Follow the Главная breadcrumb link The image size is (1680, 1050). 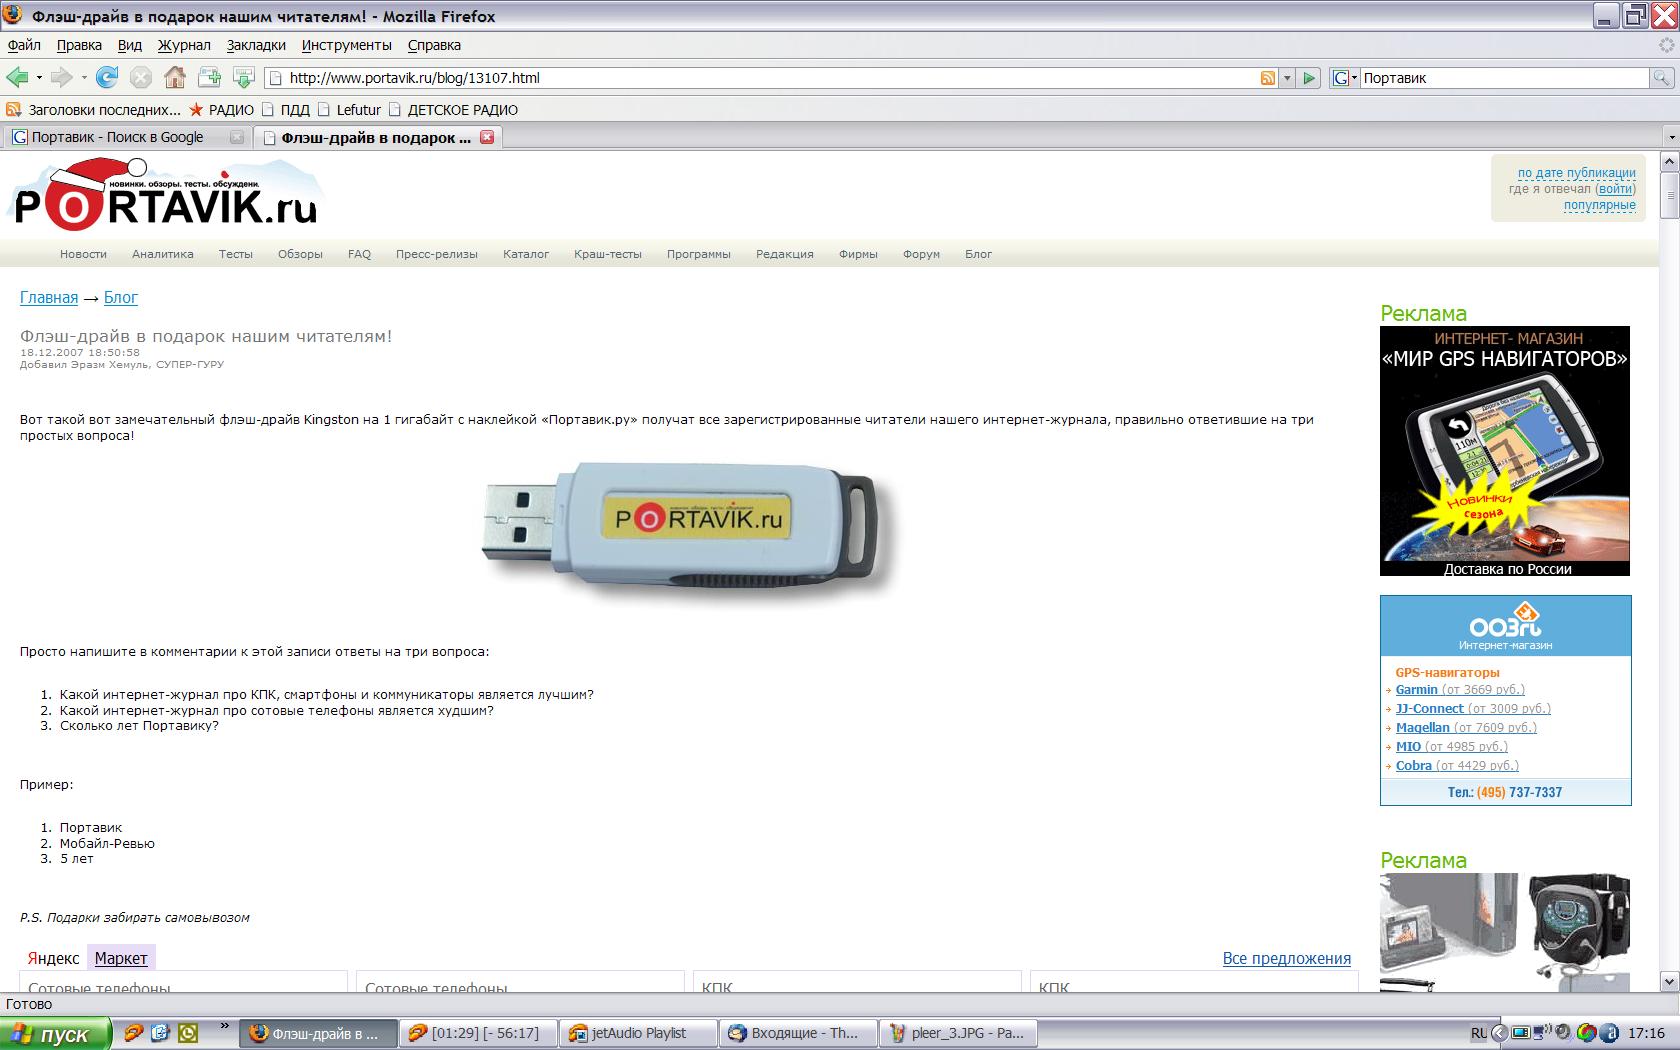[x=49, y=298]
